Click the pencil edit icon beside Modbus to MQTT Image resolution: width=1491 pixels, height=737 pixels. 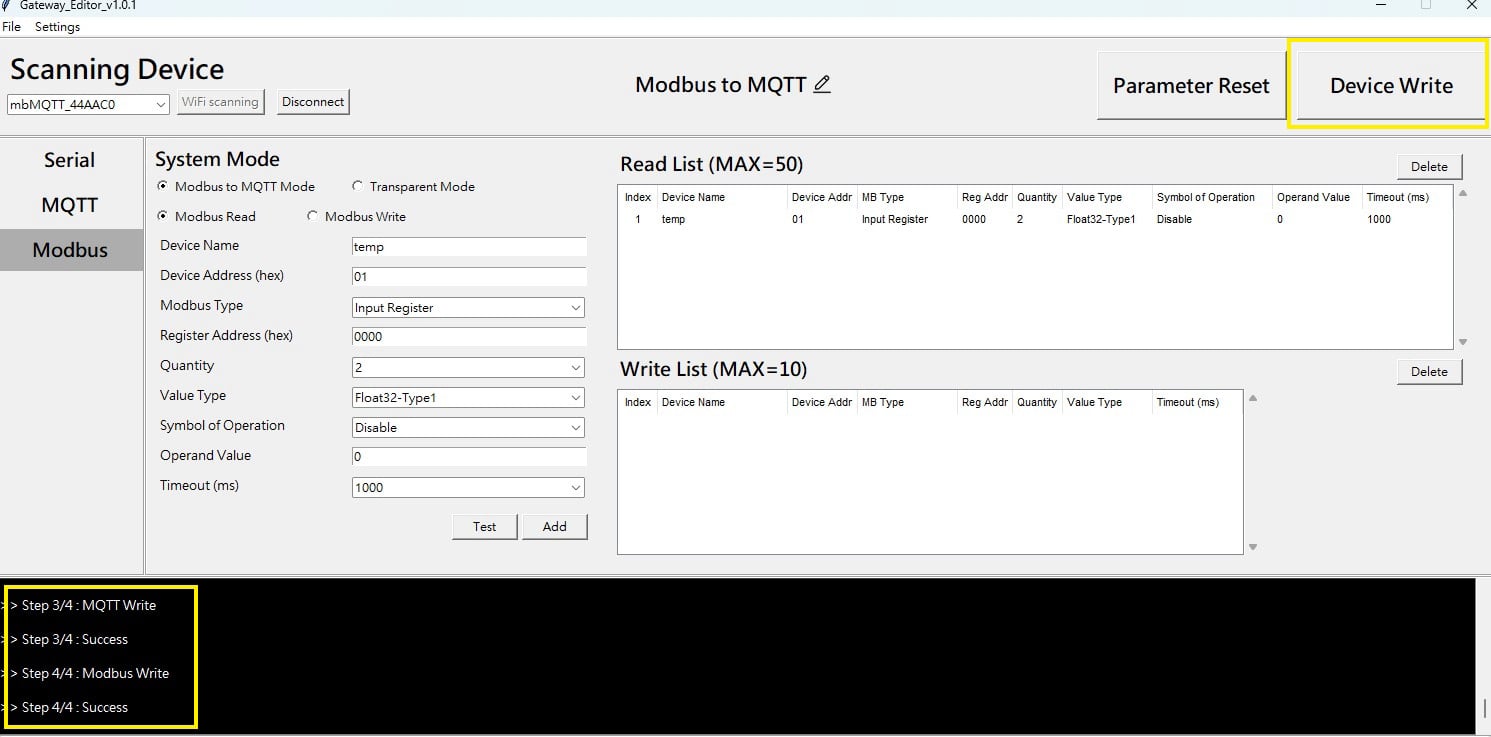(x=822, y=85)
